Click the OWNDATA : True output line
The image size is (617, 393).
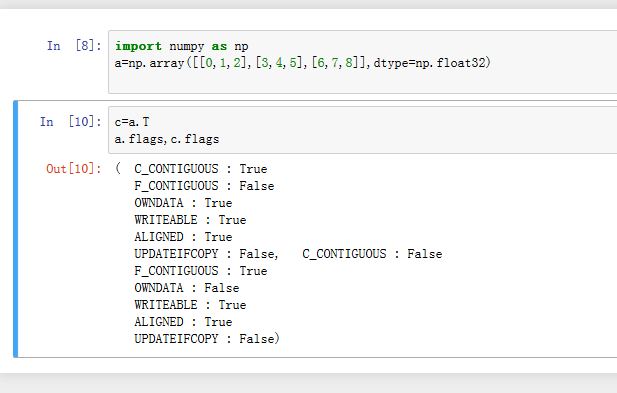click(183, 203)
